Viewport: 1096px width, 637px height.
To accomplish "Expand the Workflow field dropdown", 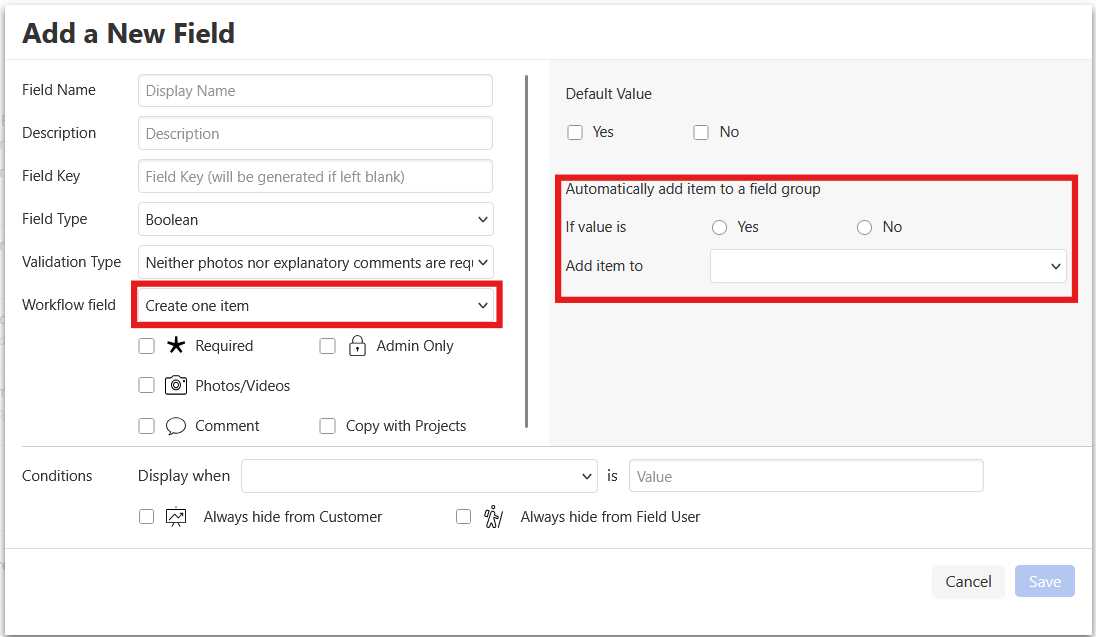I will [x=316, y=306].
